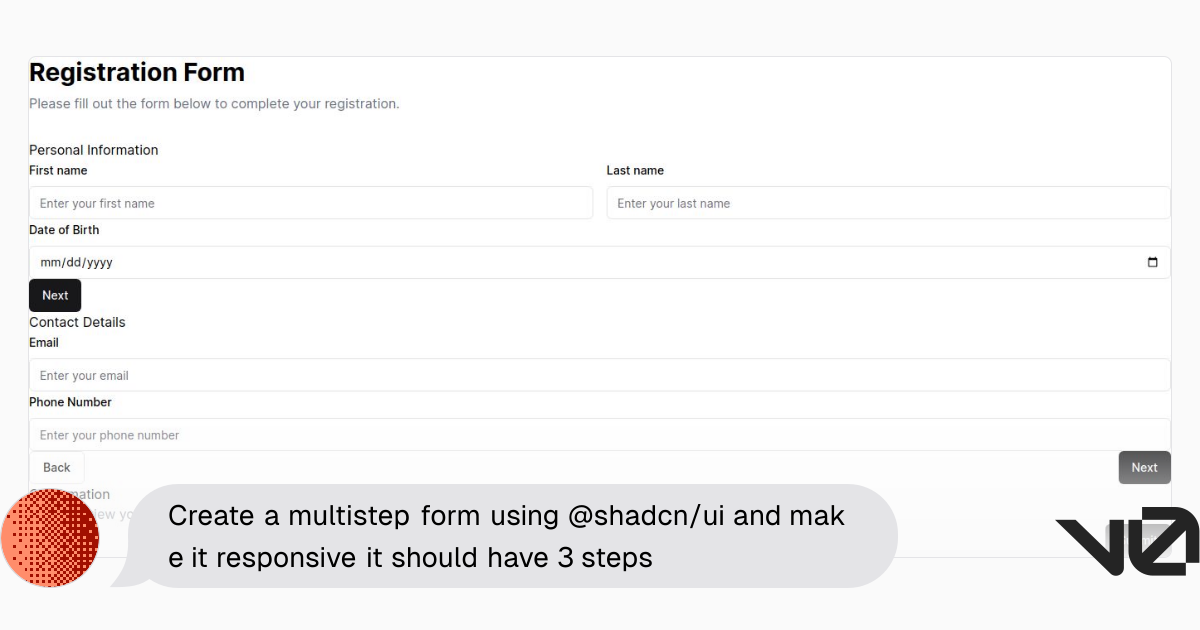The image size is (1200, 630).
Task: Open the calendar picker icon in Date of Birth
Action: [x=1152, y=263]
